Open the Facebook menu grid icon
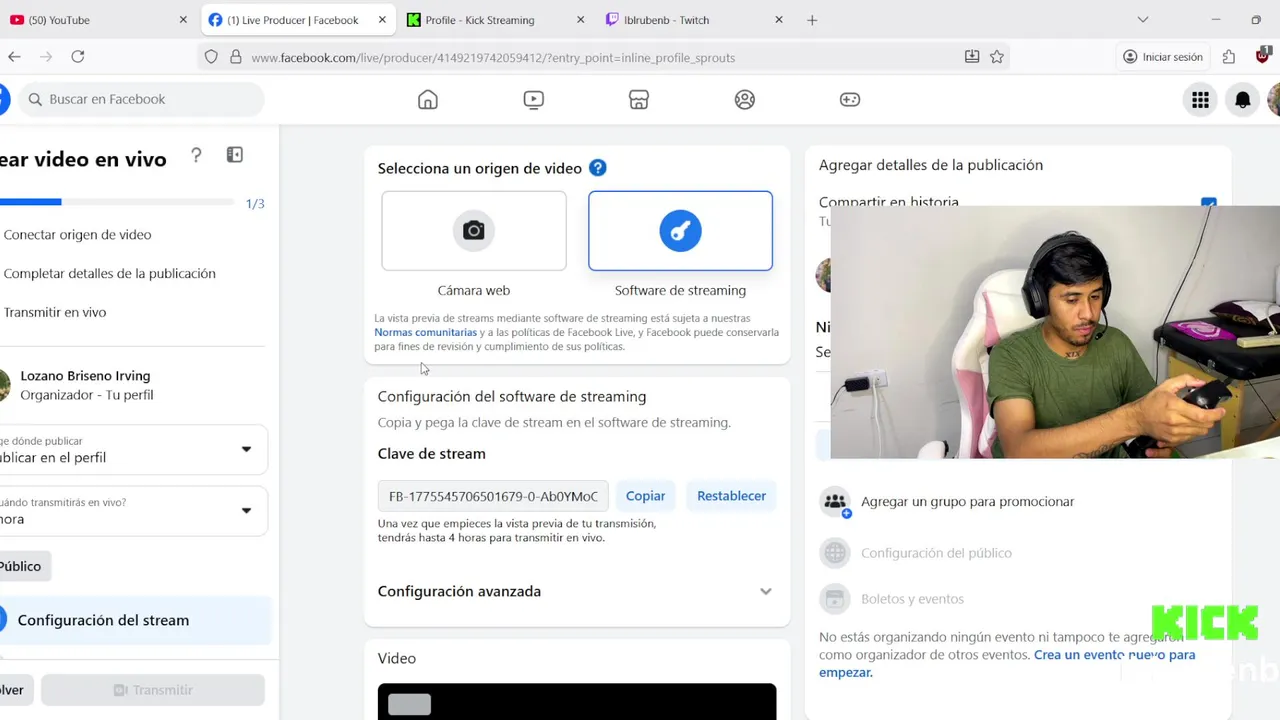Screen dimensions: 1280x720 point(1200,99)
